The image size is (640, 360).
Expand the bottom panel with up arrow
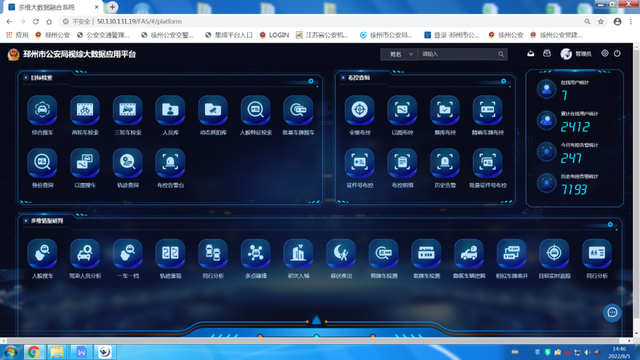pos(316,320)
